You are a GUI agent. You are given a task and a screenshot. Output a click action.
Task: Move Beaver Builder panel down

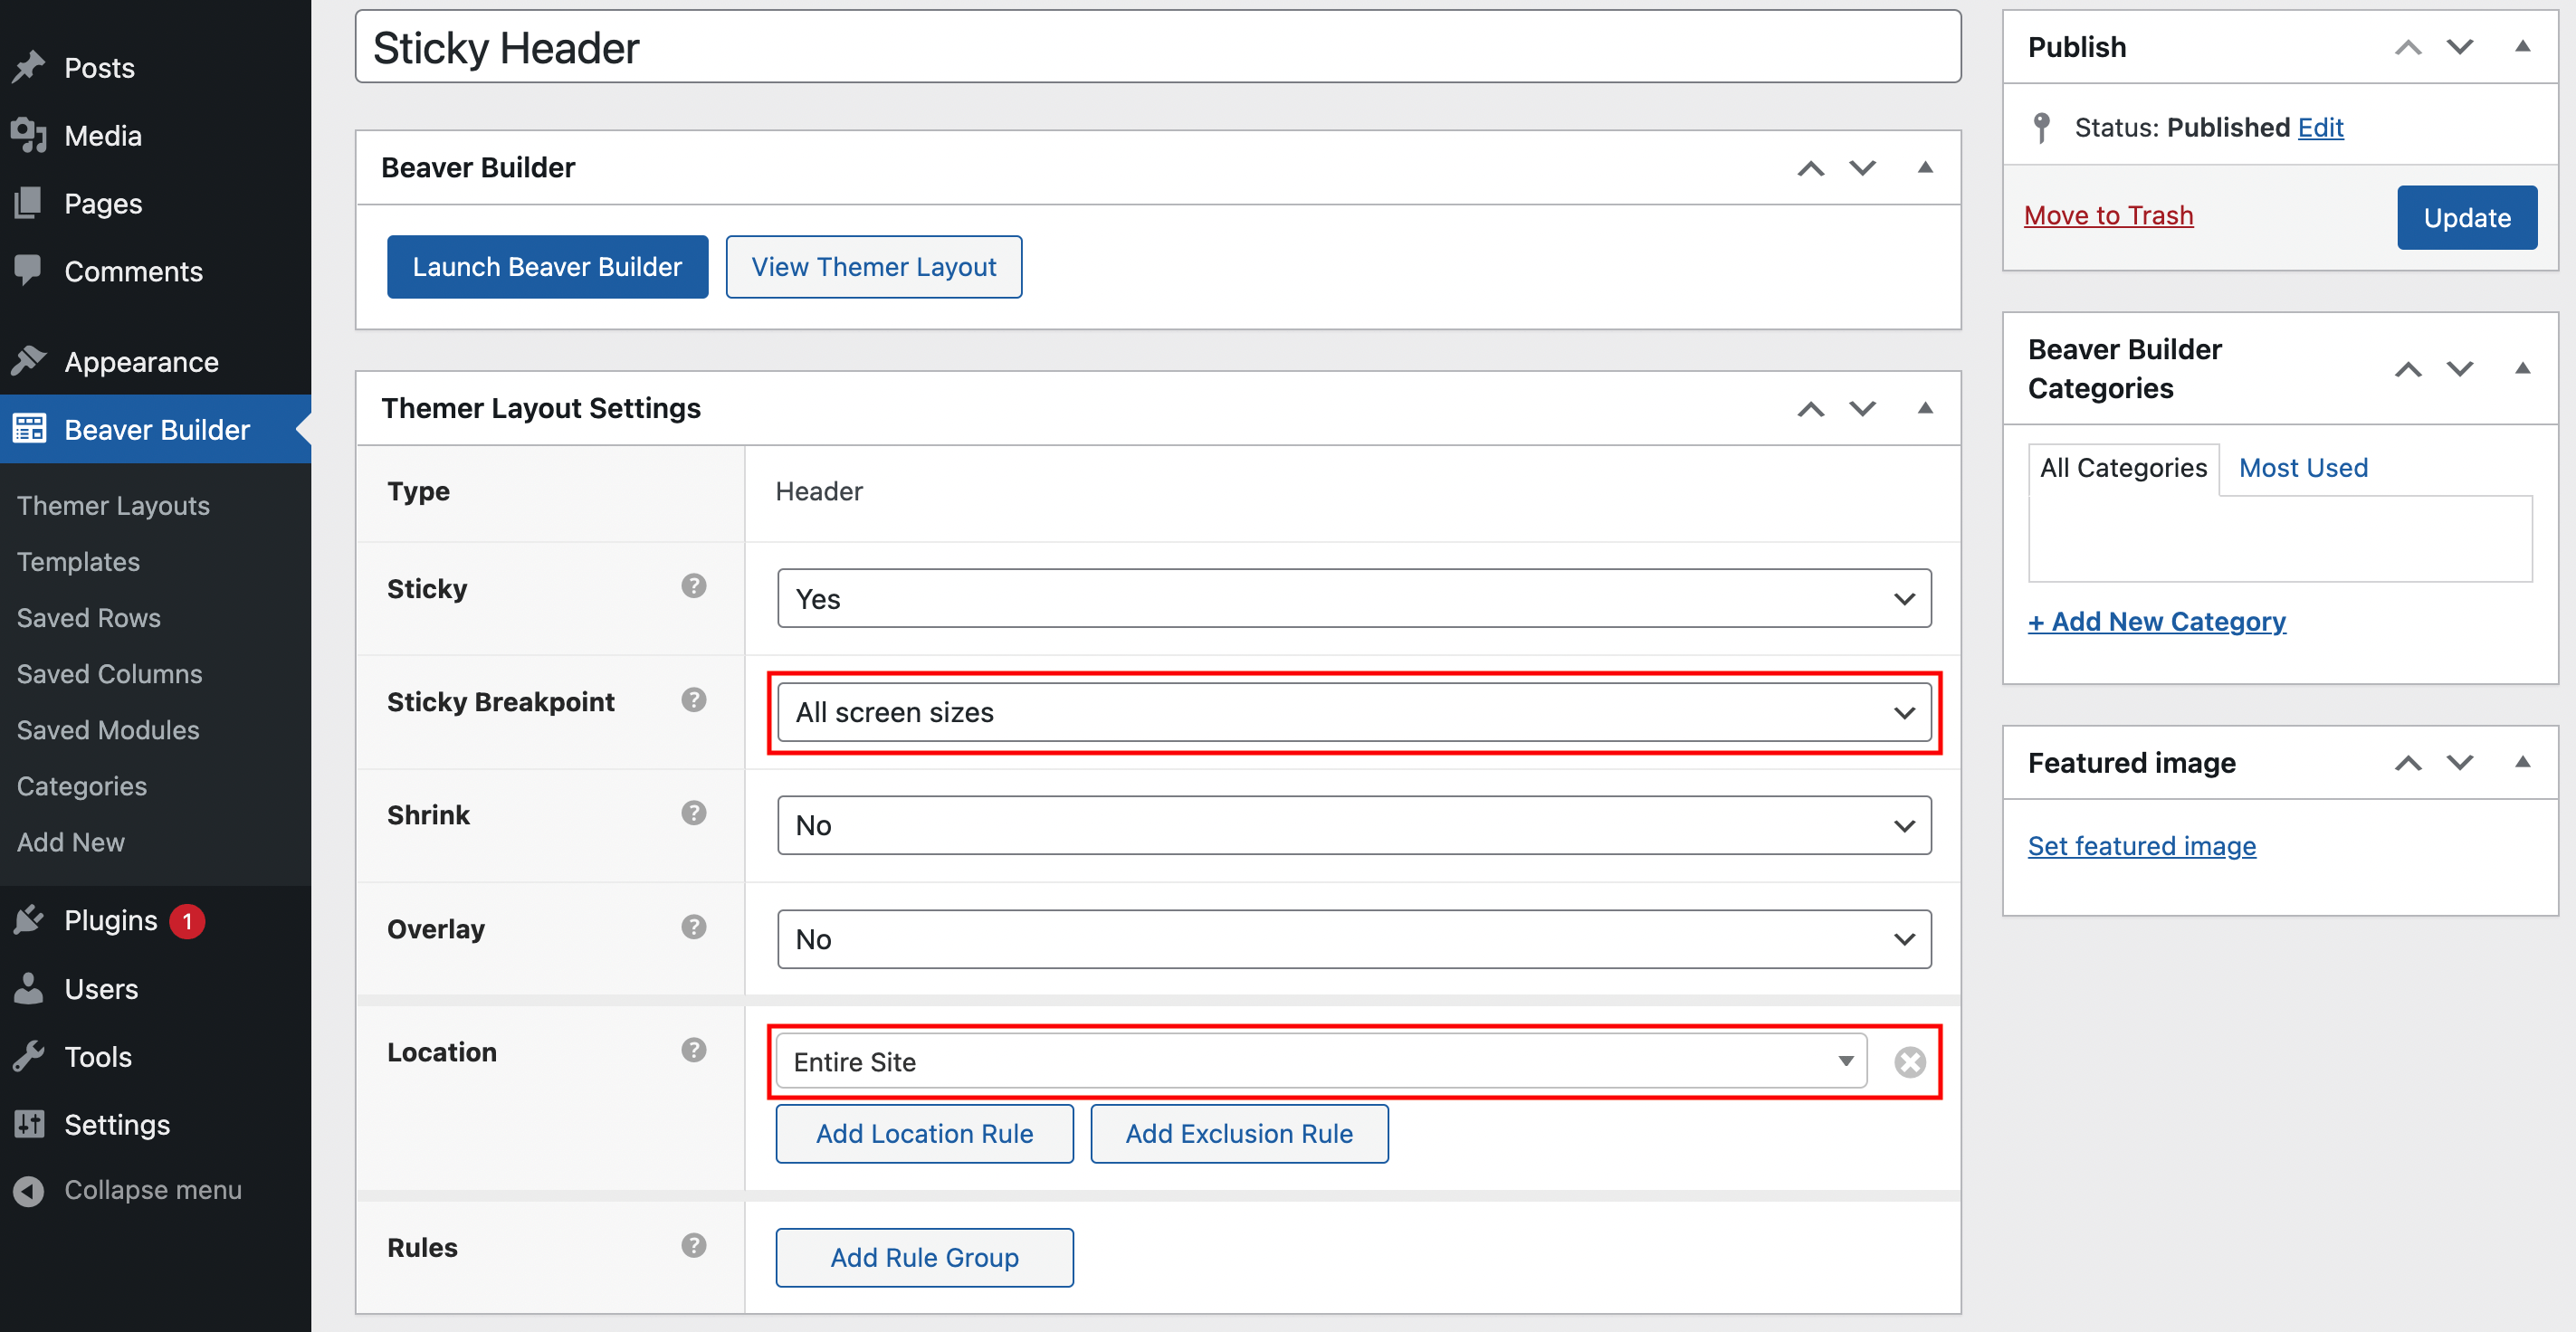point(1862,168)
